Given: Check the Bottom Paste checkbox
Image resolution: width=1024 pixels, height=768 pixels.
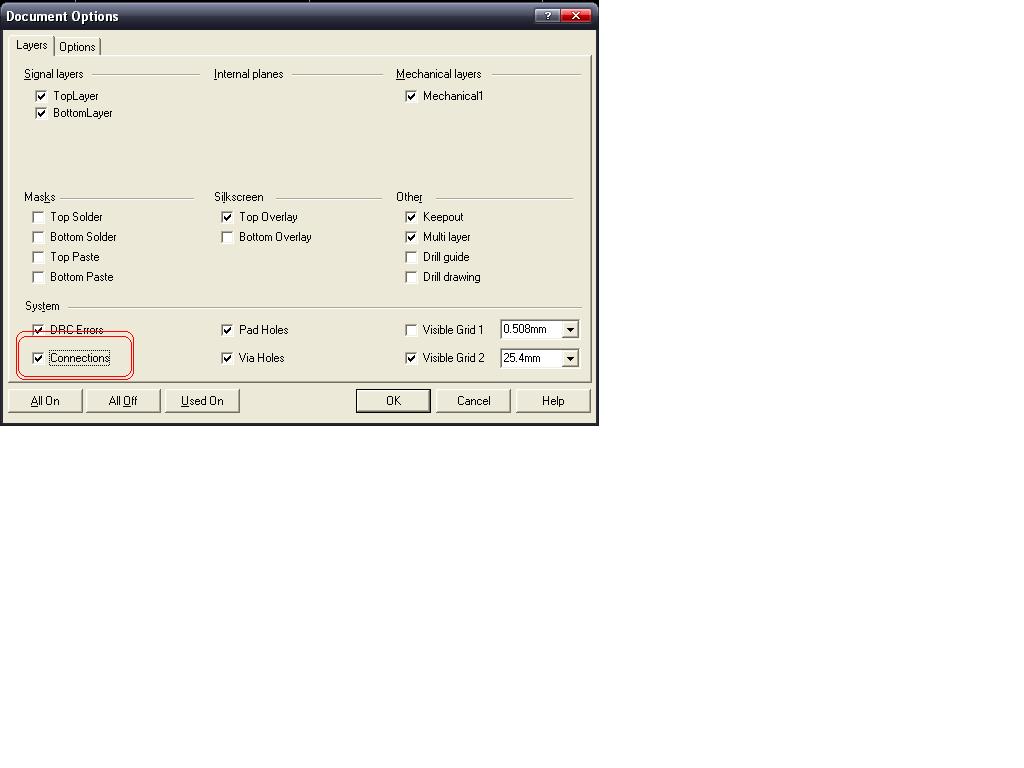Looking at the screenshot, I should click(x=38, y=277).
